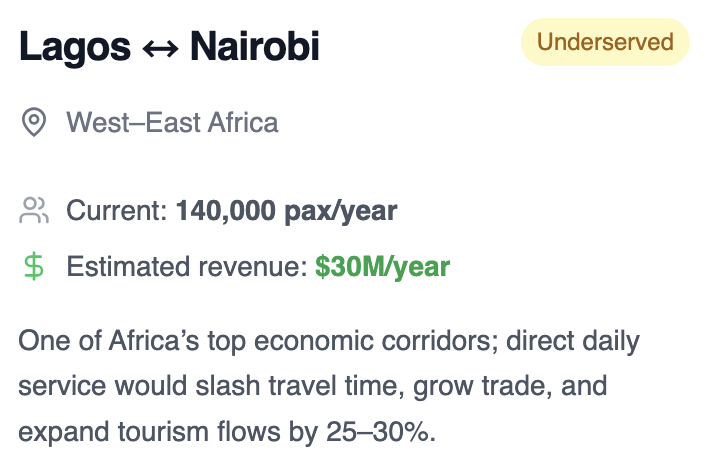Click description line starting expand tourism flows
This screenshot has height=454, width=708.
tap(227, 431)
